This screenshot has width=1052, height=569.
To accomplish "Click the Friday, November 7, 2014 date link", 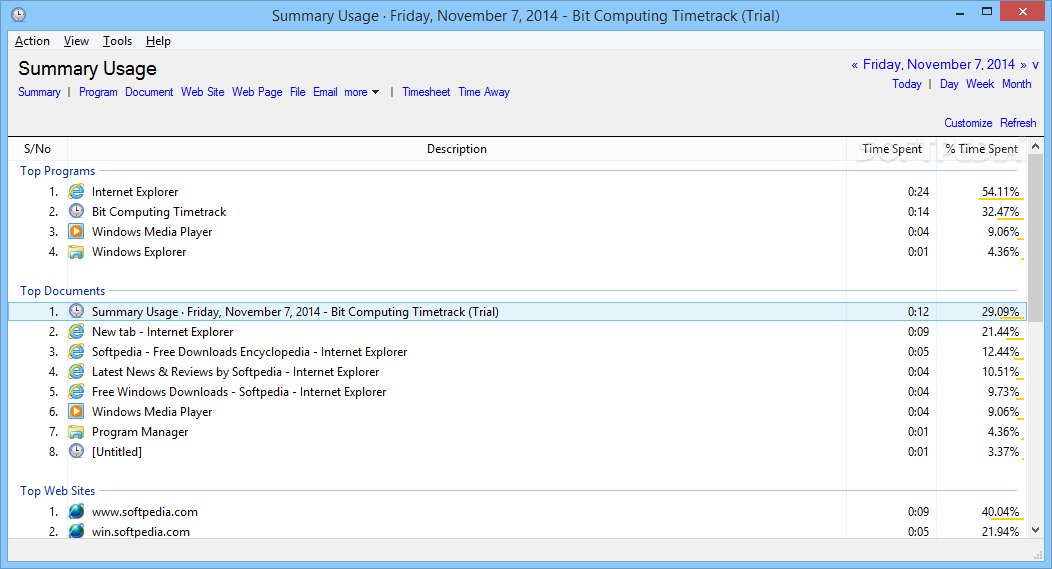I will 939,64.
